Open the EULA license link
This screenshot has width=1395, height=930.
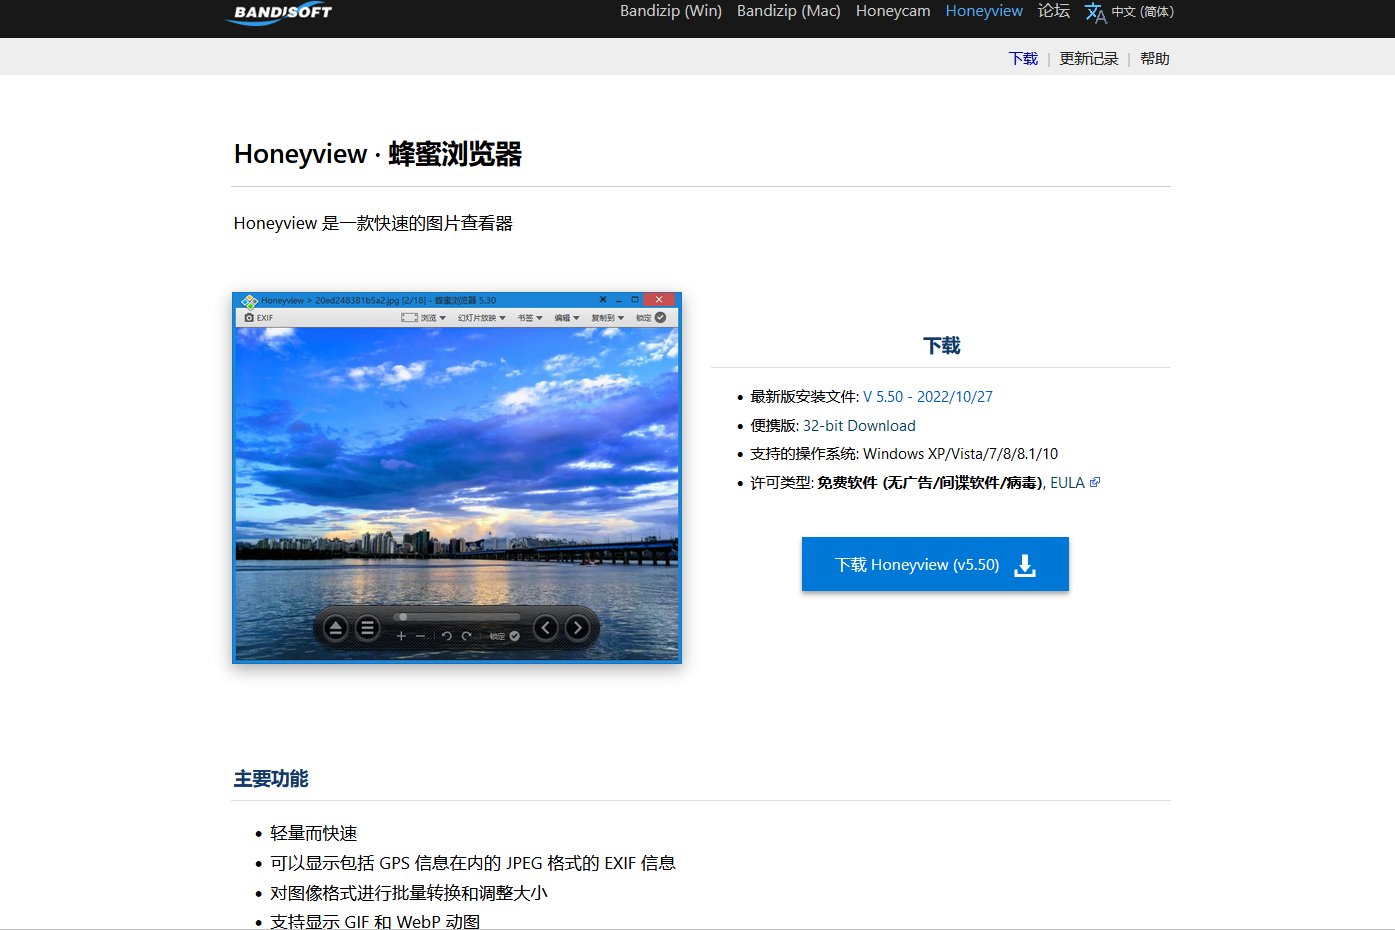click(1074, 483)
